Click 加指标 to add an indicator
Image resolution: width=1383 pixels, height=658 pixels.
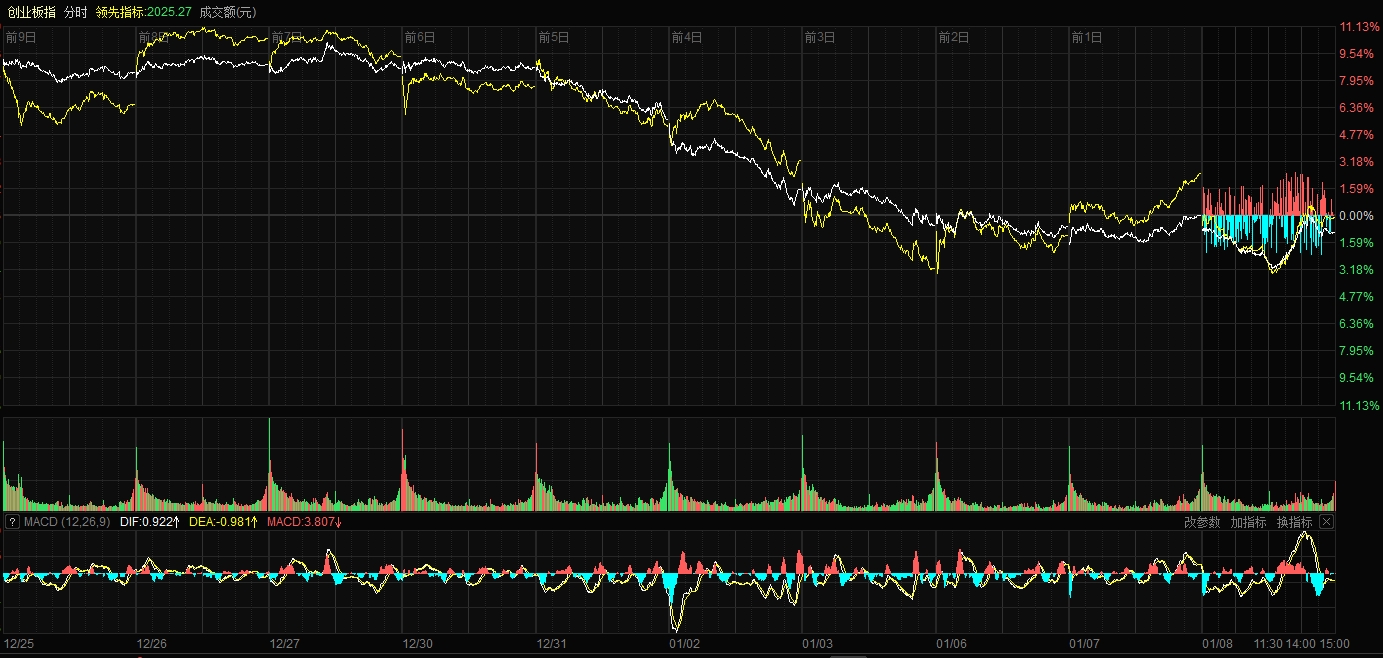click(x=1248, y=522)
